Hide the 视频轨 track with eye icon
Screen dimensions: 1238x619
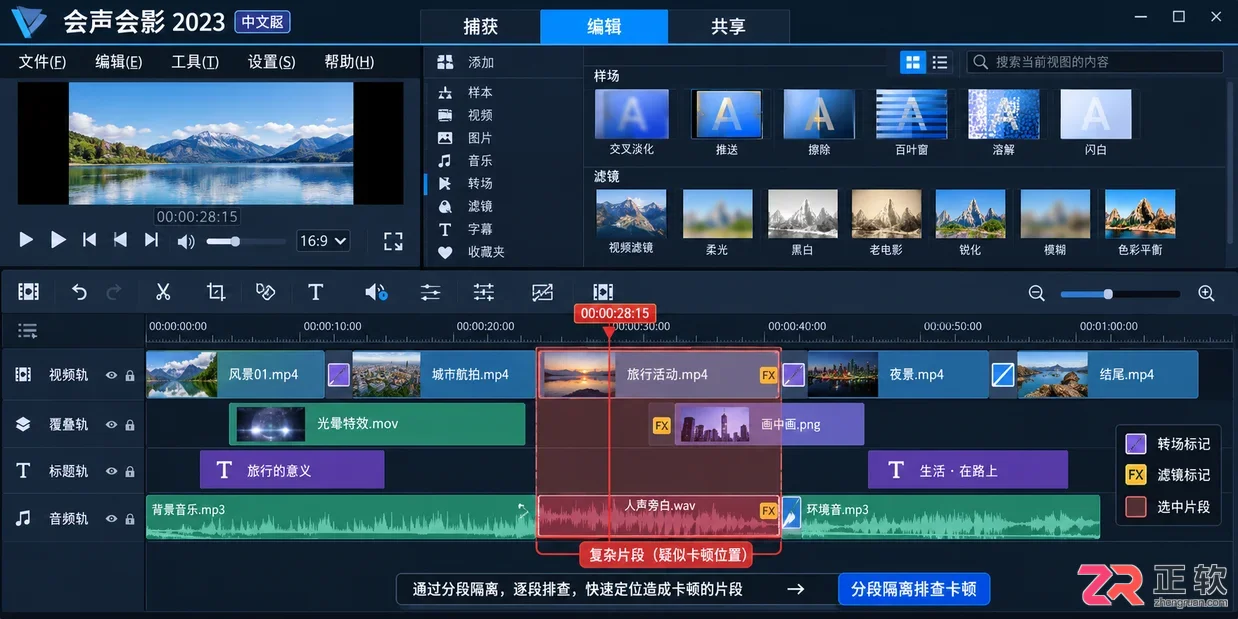111,376
